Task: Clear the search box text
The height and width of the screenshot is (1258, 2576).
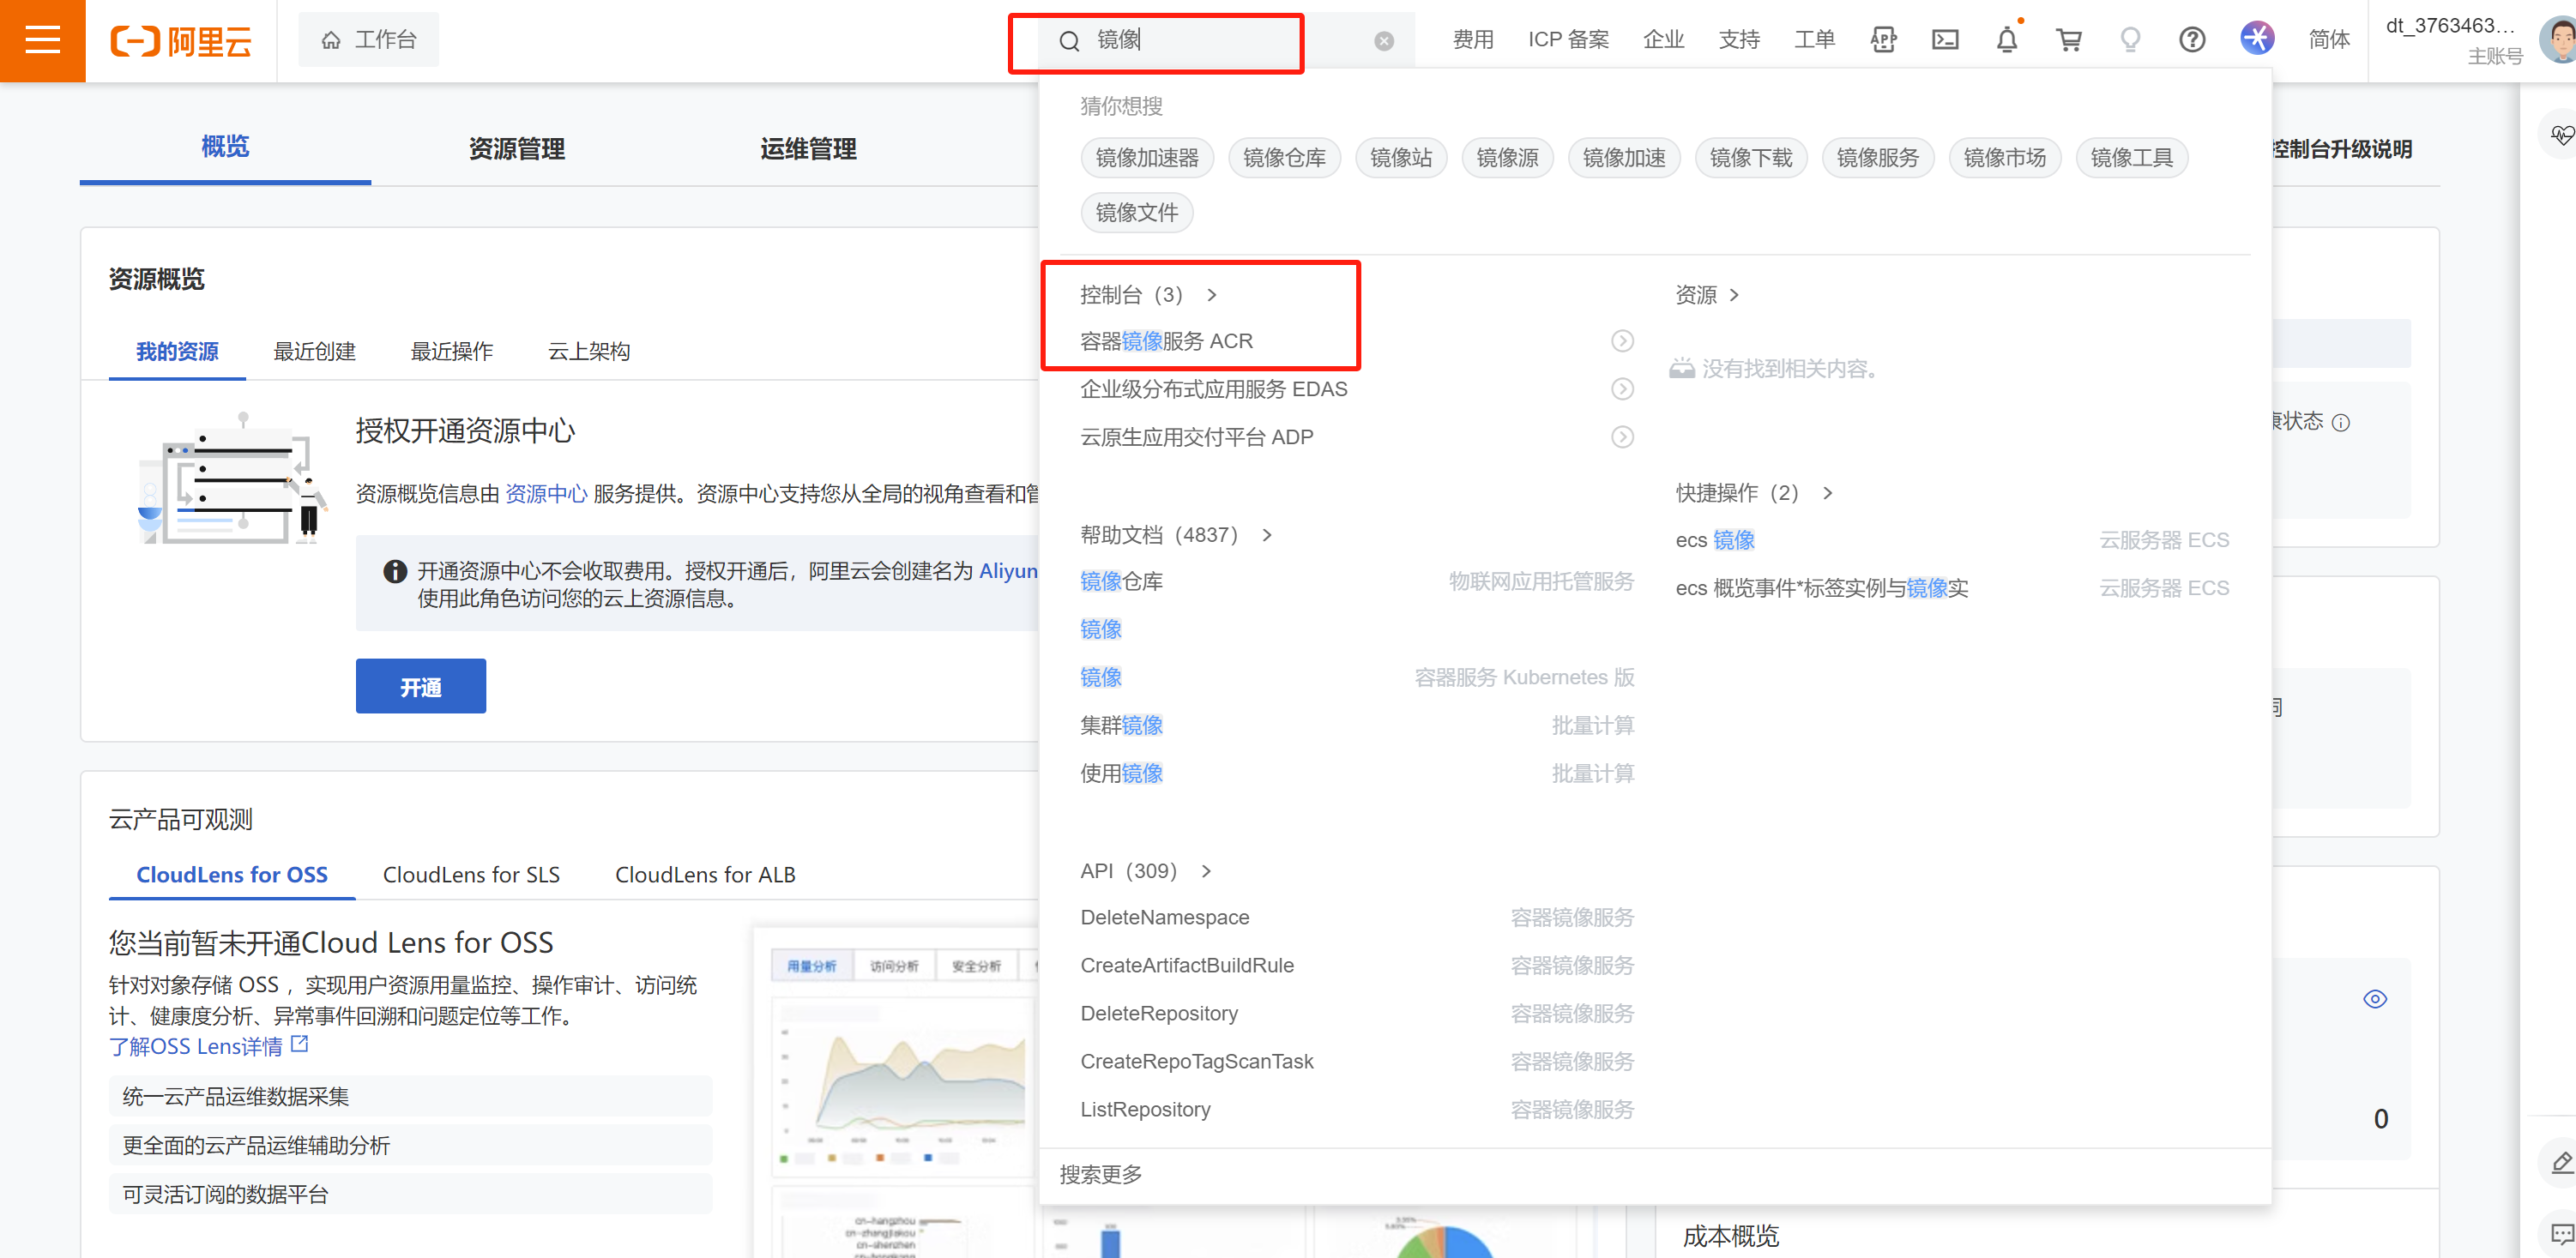Action: coord(1384,41)
